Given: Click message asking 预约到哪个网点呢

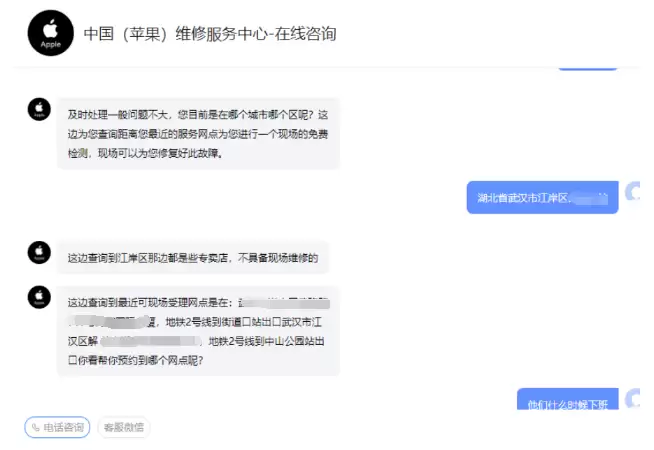Looking at the screenshot, I should pos(198,331).
